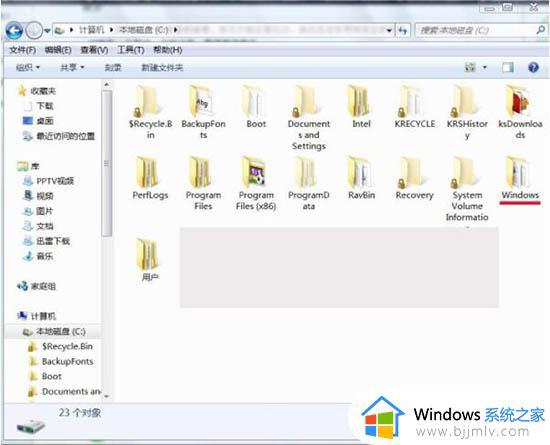The height and width of the screenshot is (445, 550).
Task: Click 计算机 in the address breadcrumb
Action: [x=92, y=30]
